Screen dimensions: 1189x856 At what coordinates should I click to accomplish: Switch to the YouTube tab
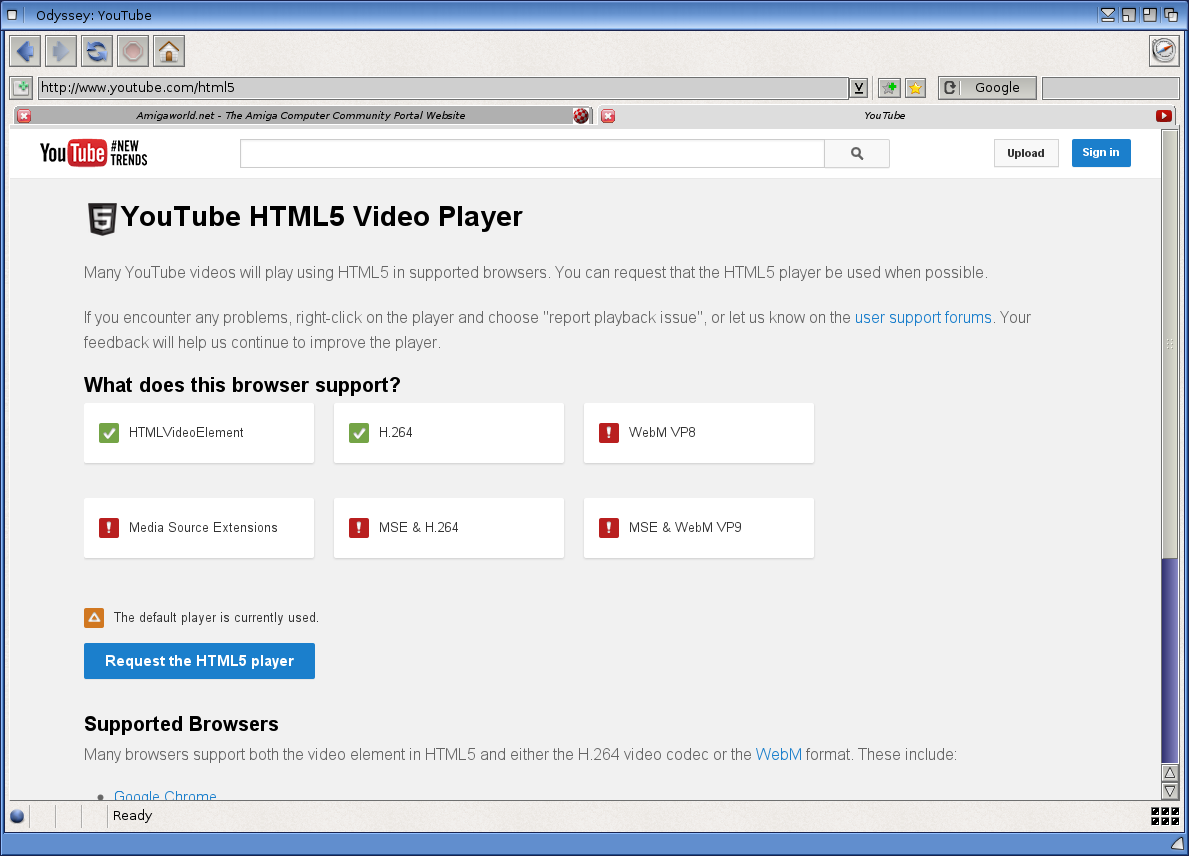point(885,116)
